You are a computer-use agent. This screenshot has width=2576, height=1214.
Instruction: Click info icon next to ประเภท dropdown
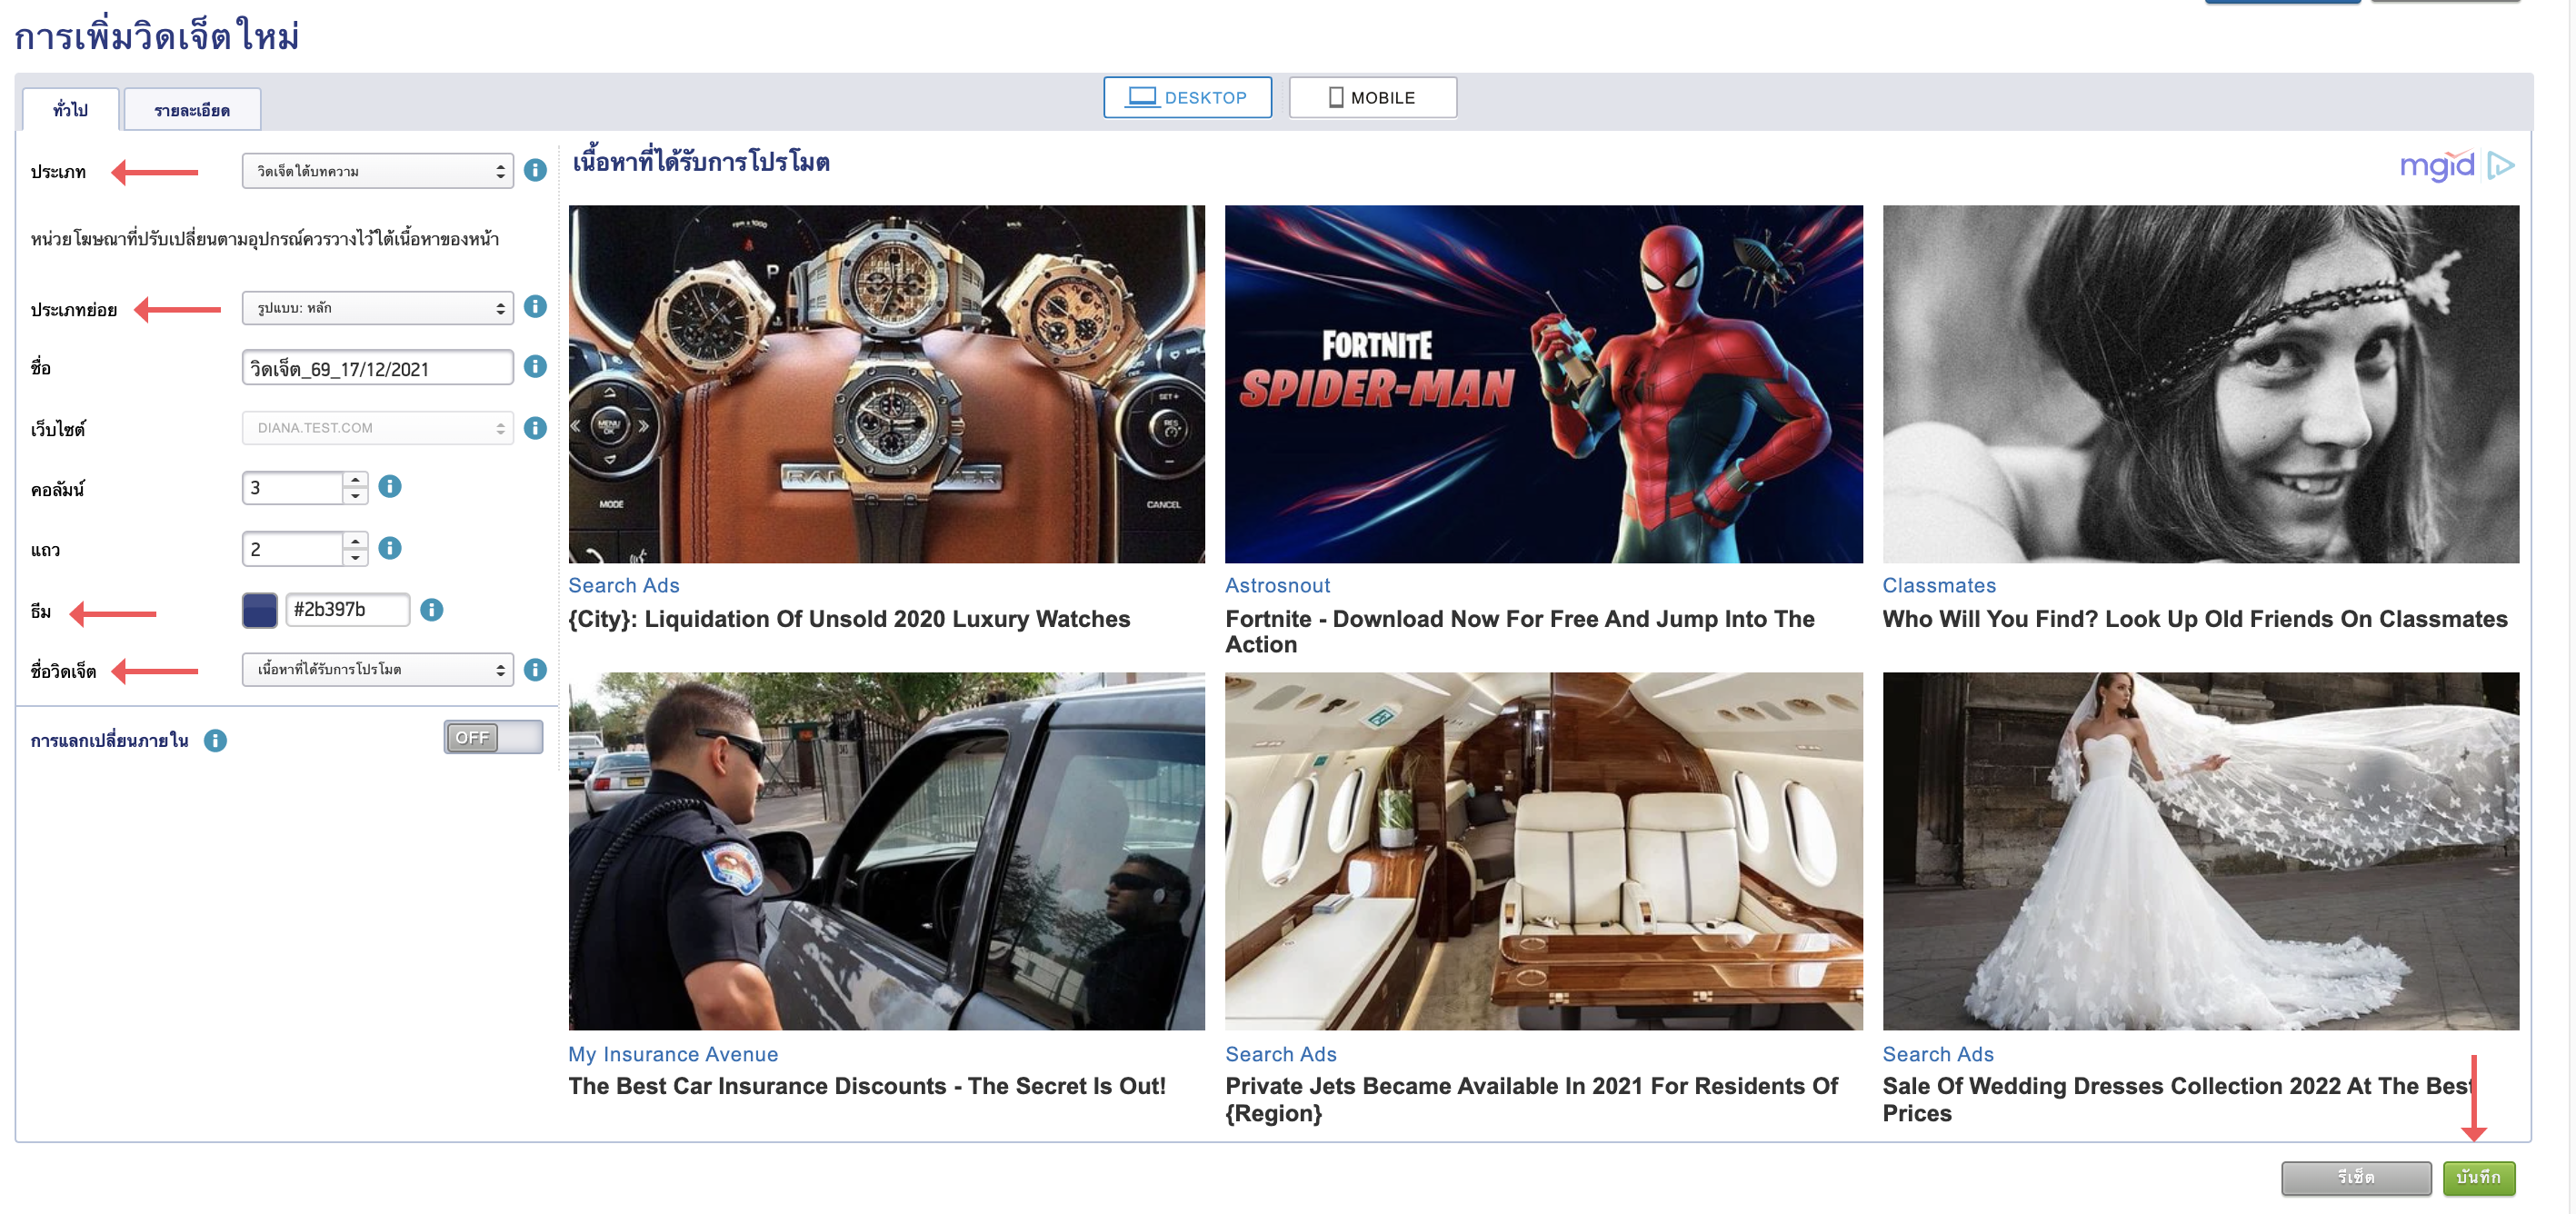coord(535,170)
